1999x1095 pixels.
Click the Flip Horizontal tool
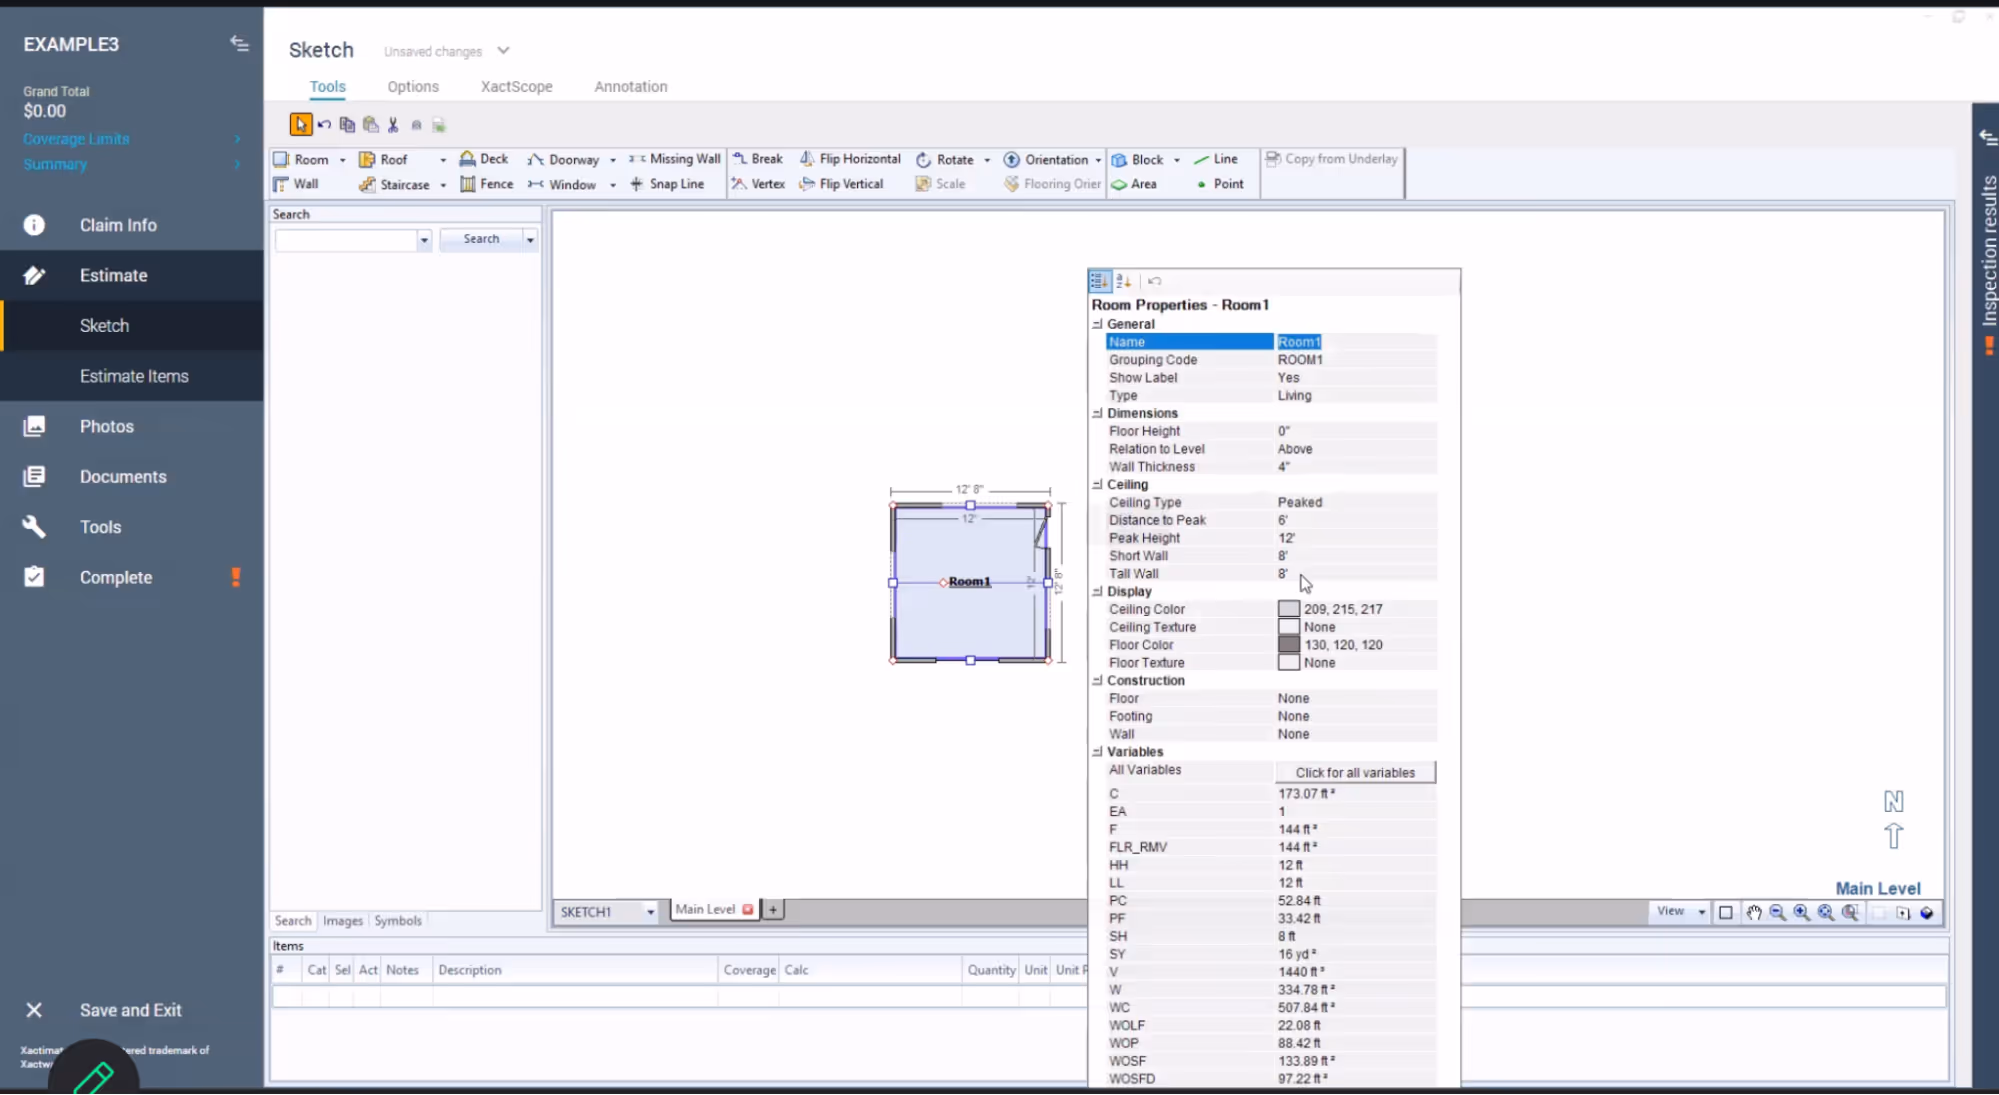pos(849,159)
